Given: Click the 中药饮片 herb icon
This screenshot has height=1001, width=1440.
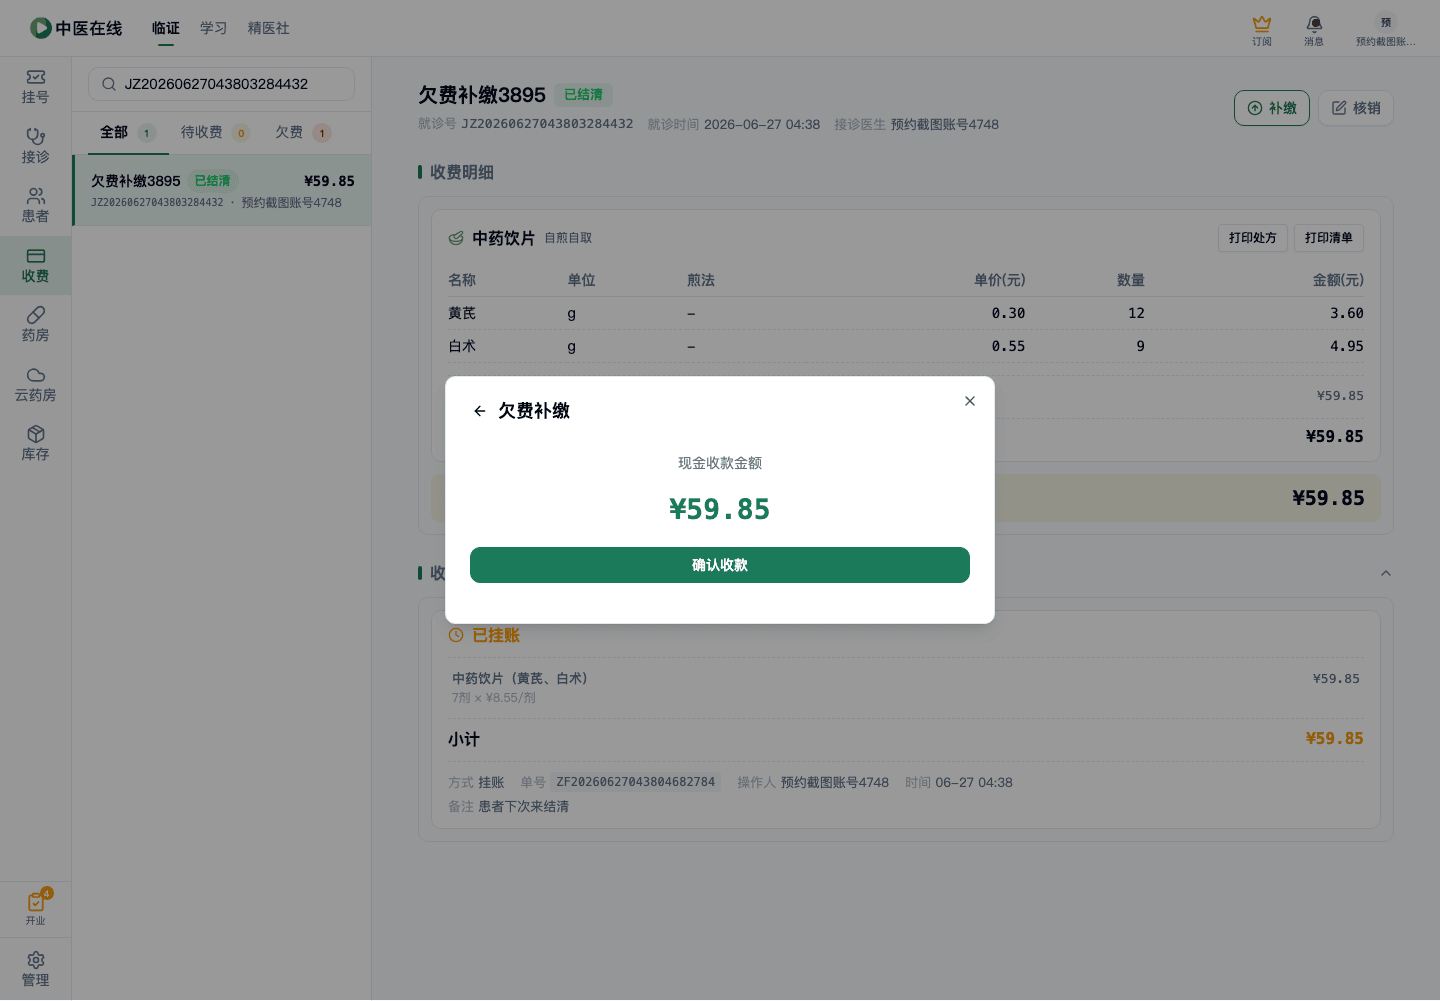Looking at the screenshot, I should click(456, 238).
